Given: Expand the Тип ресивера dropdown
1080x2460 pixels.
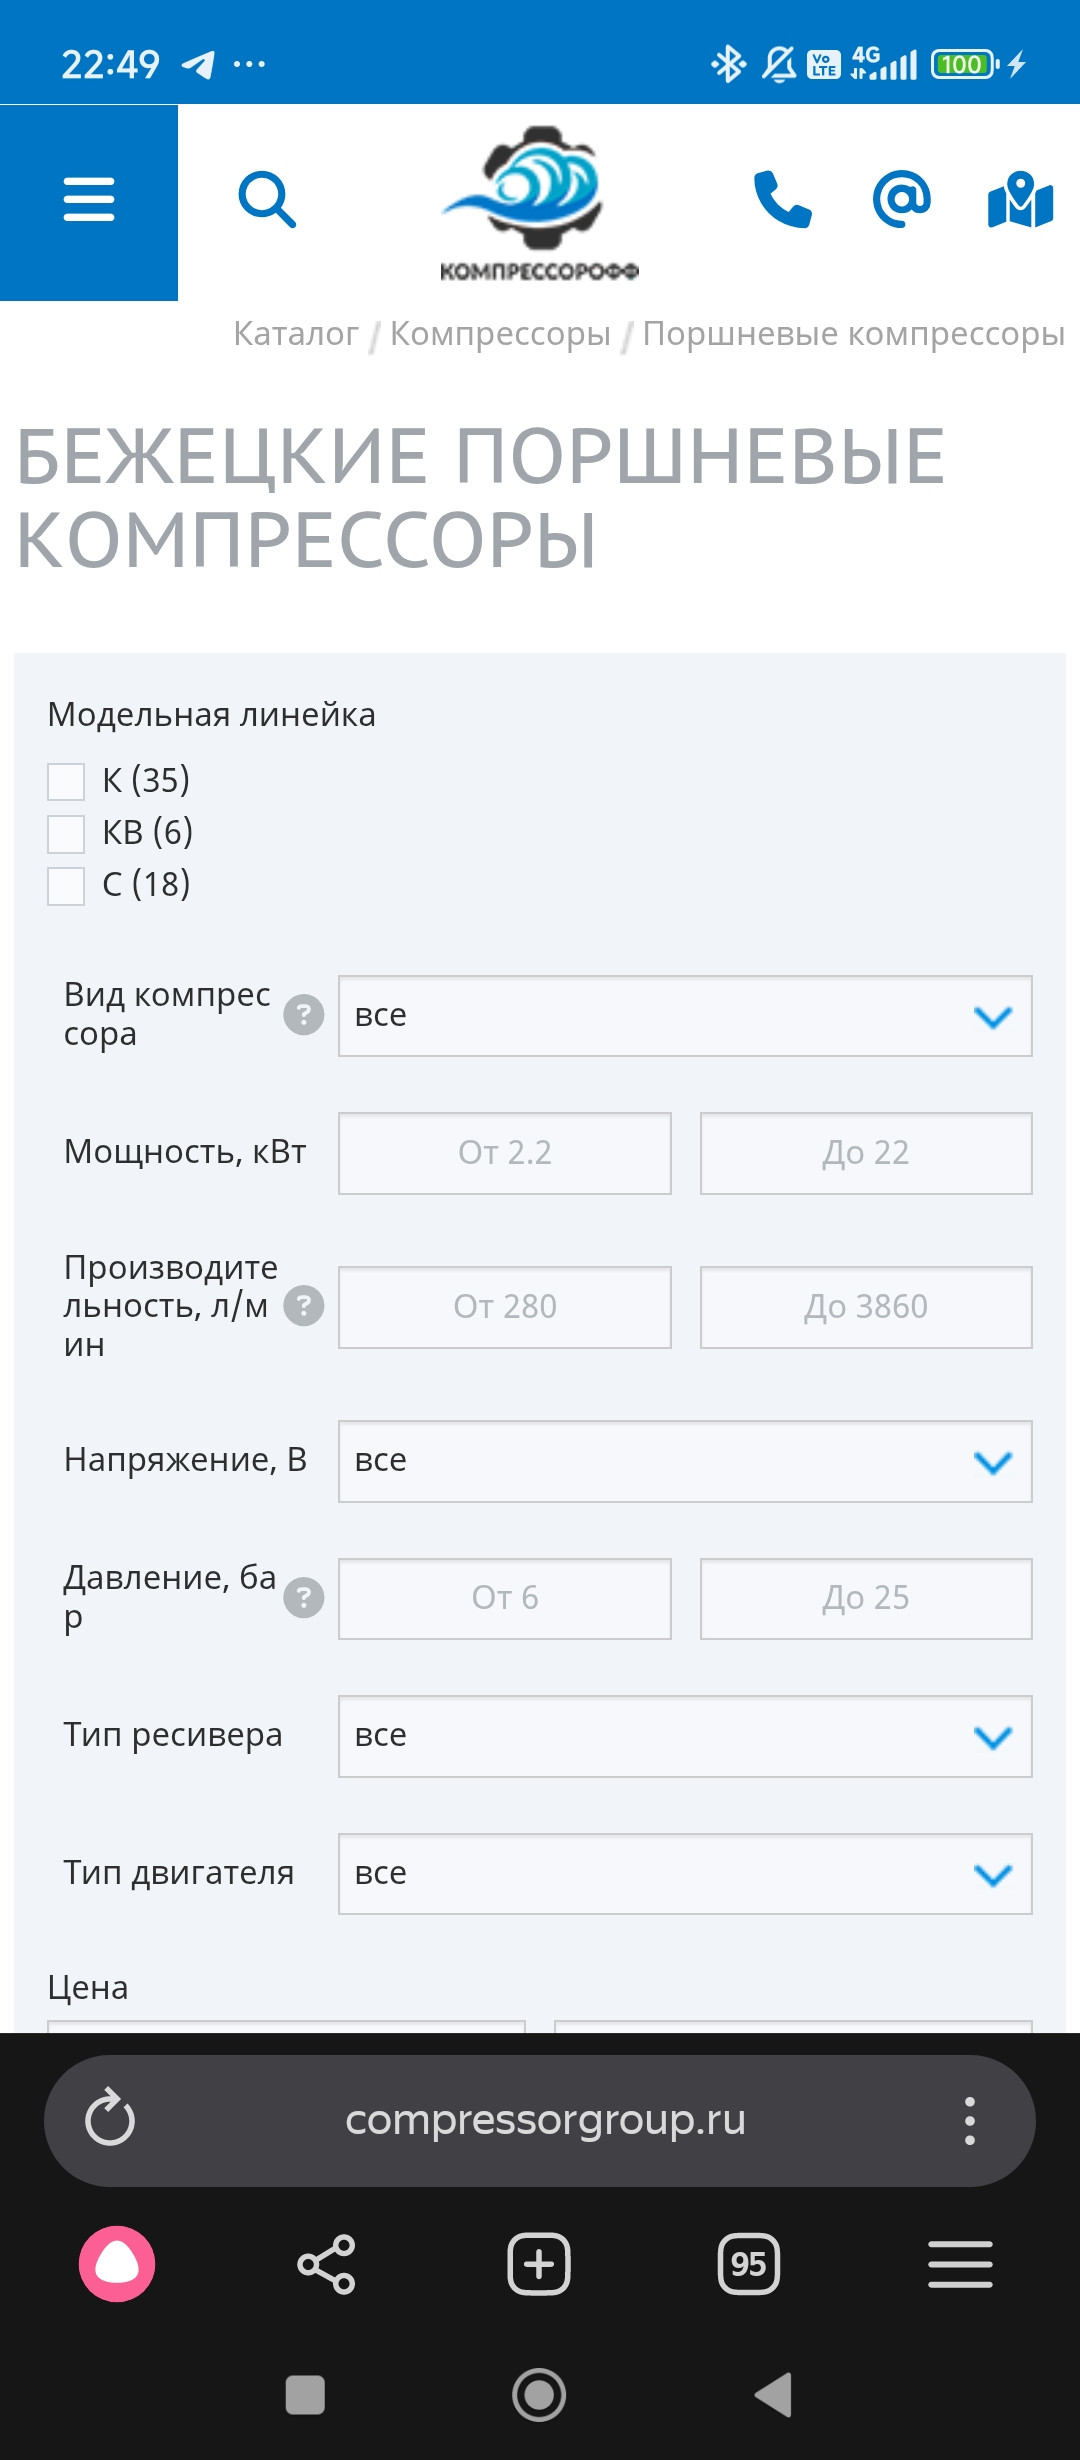Looking at the screenshot, I should 685,1736.
